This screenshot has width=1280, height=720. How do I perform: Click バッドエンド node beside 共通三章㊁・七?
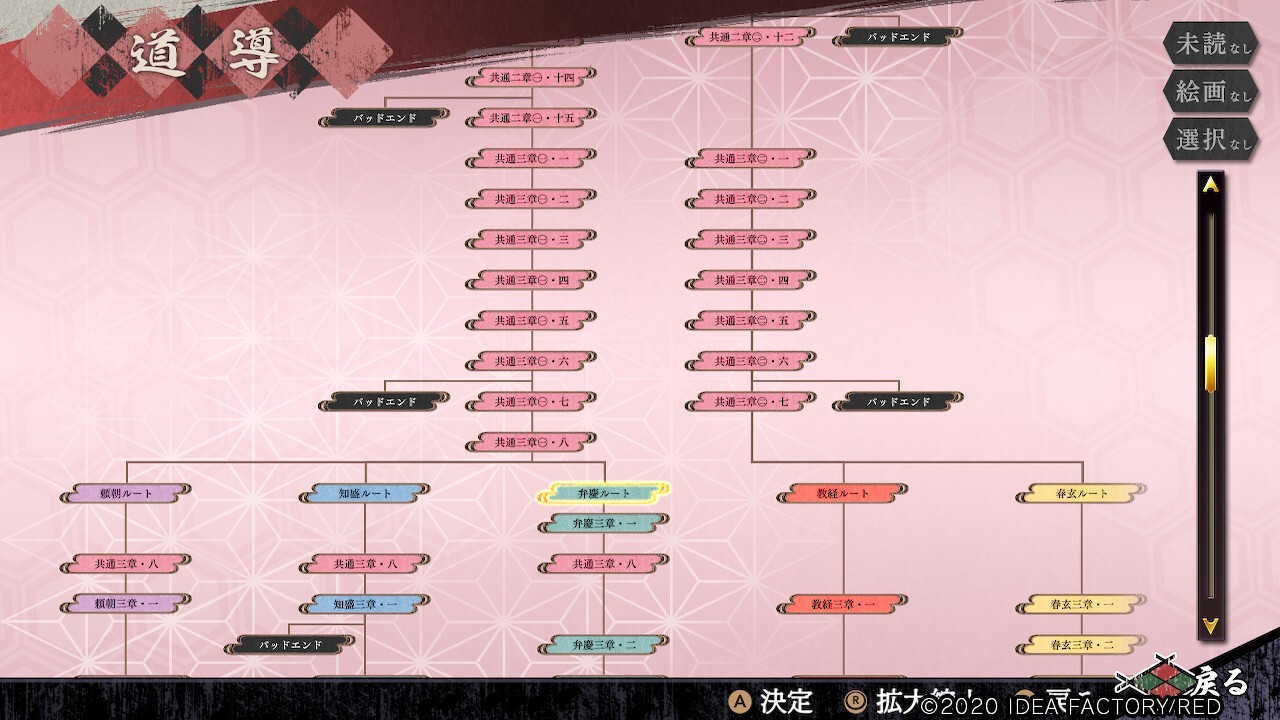coord(898,401)
